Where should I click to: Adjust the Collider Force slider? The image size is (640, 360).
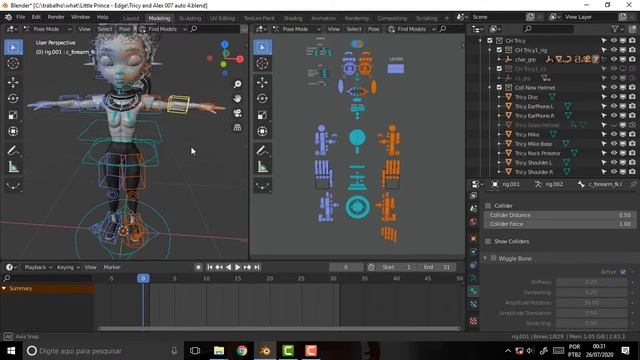[560, 224]
